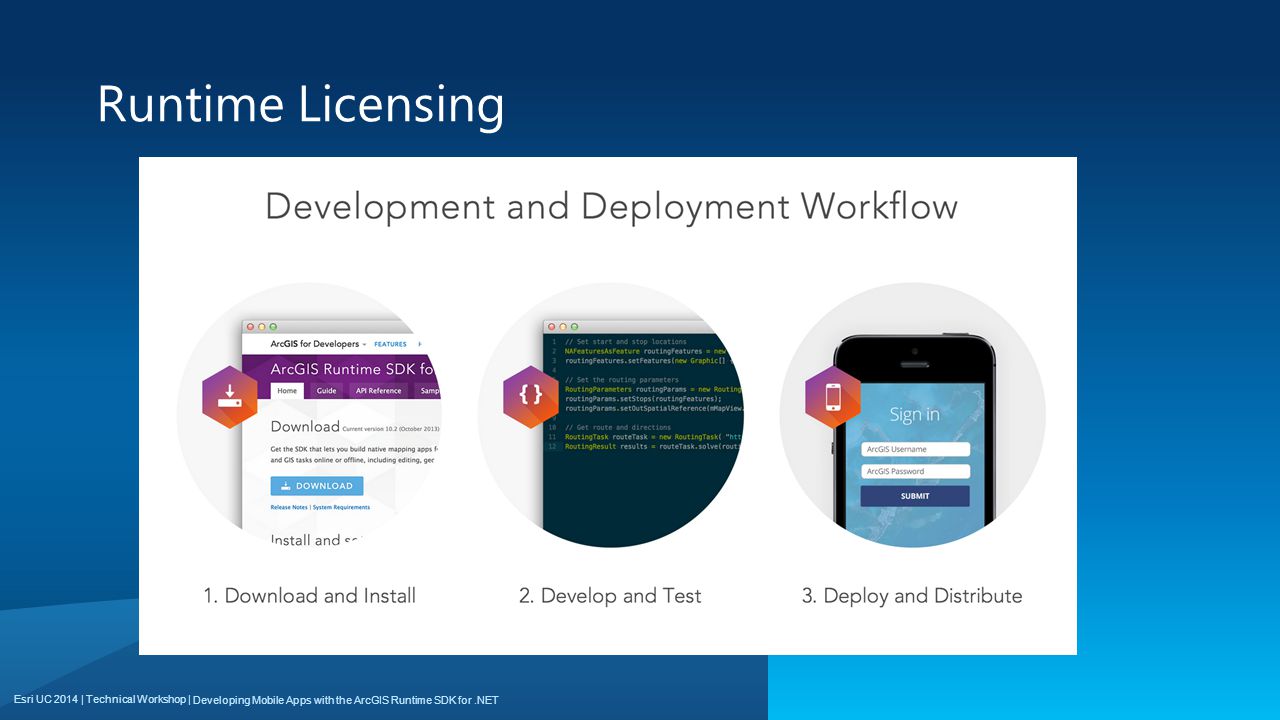
Task: Click the Runtime Licensing slide title
Action: (x=300, y=105)
